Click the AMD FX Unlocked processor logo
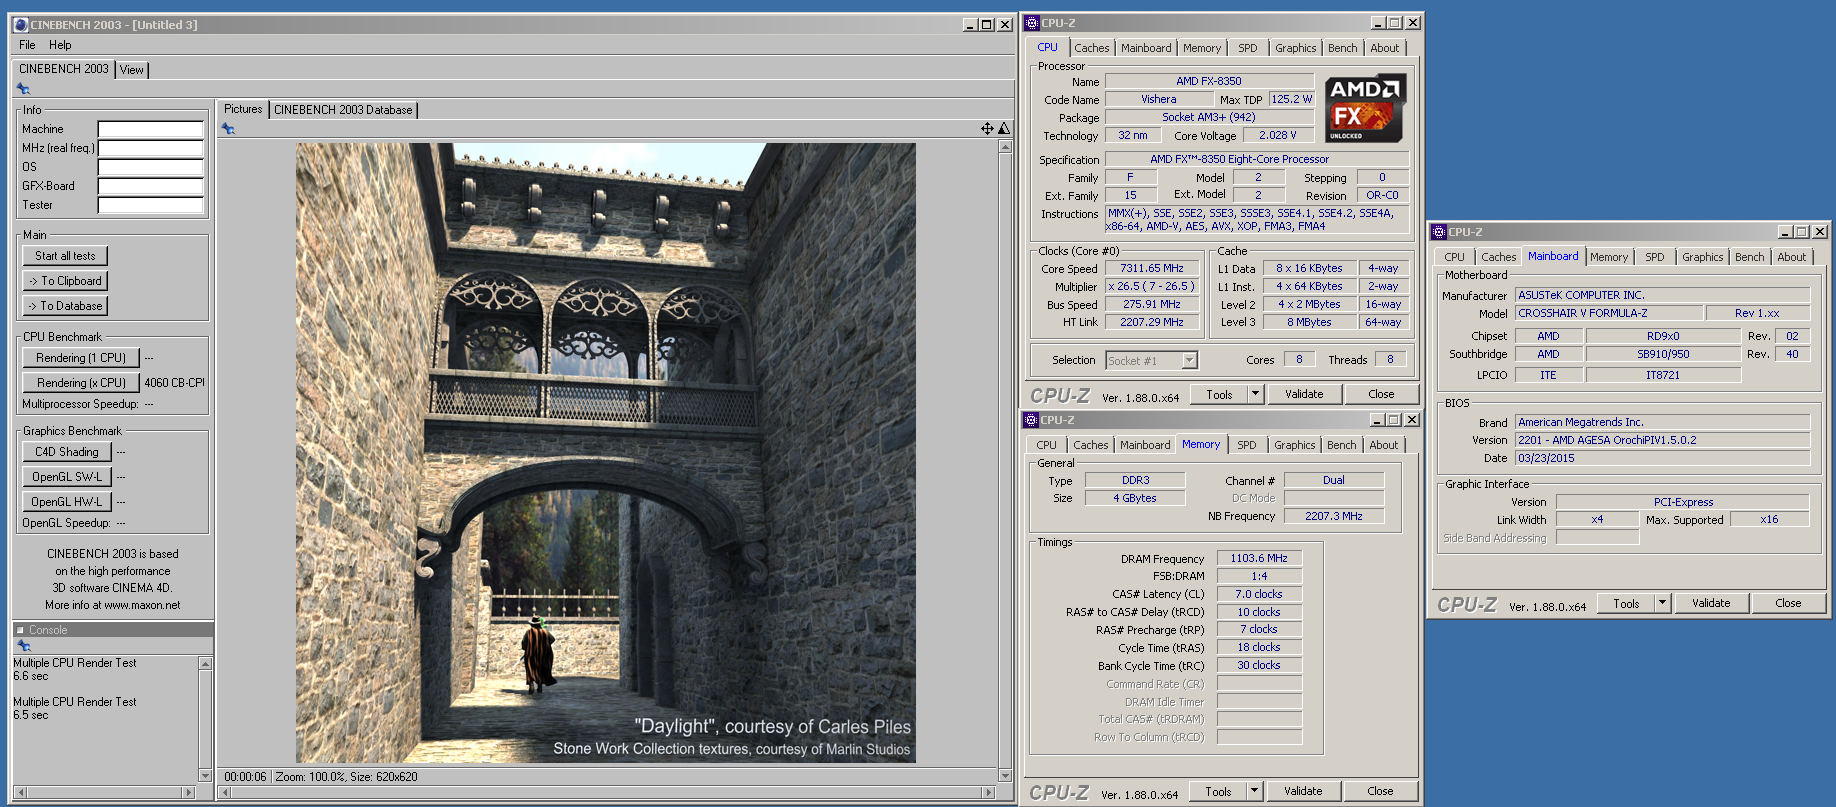The image size is (1836, 807). pos(1365,108)
